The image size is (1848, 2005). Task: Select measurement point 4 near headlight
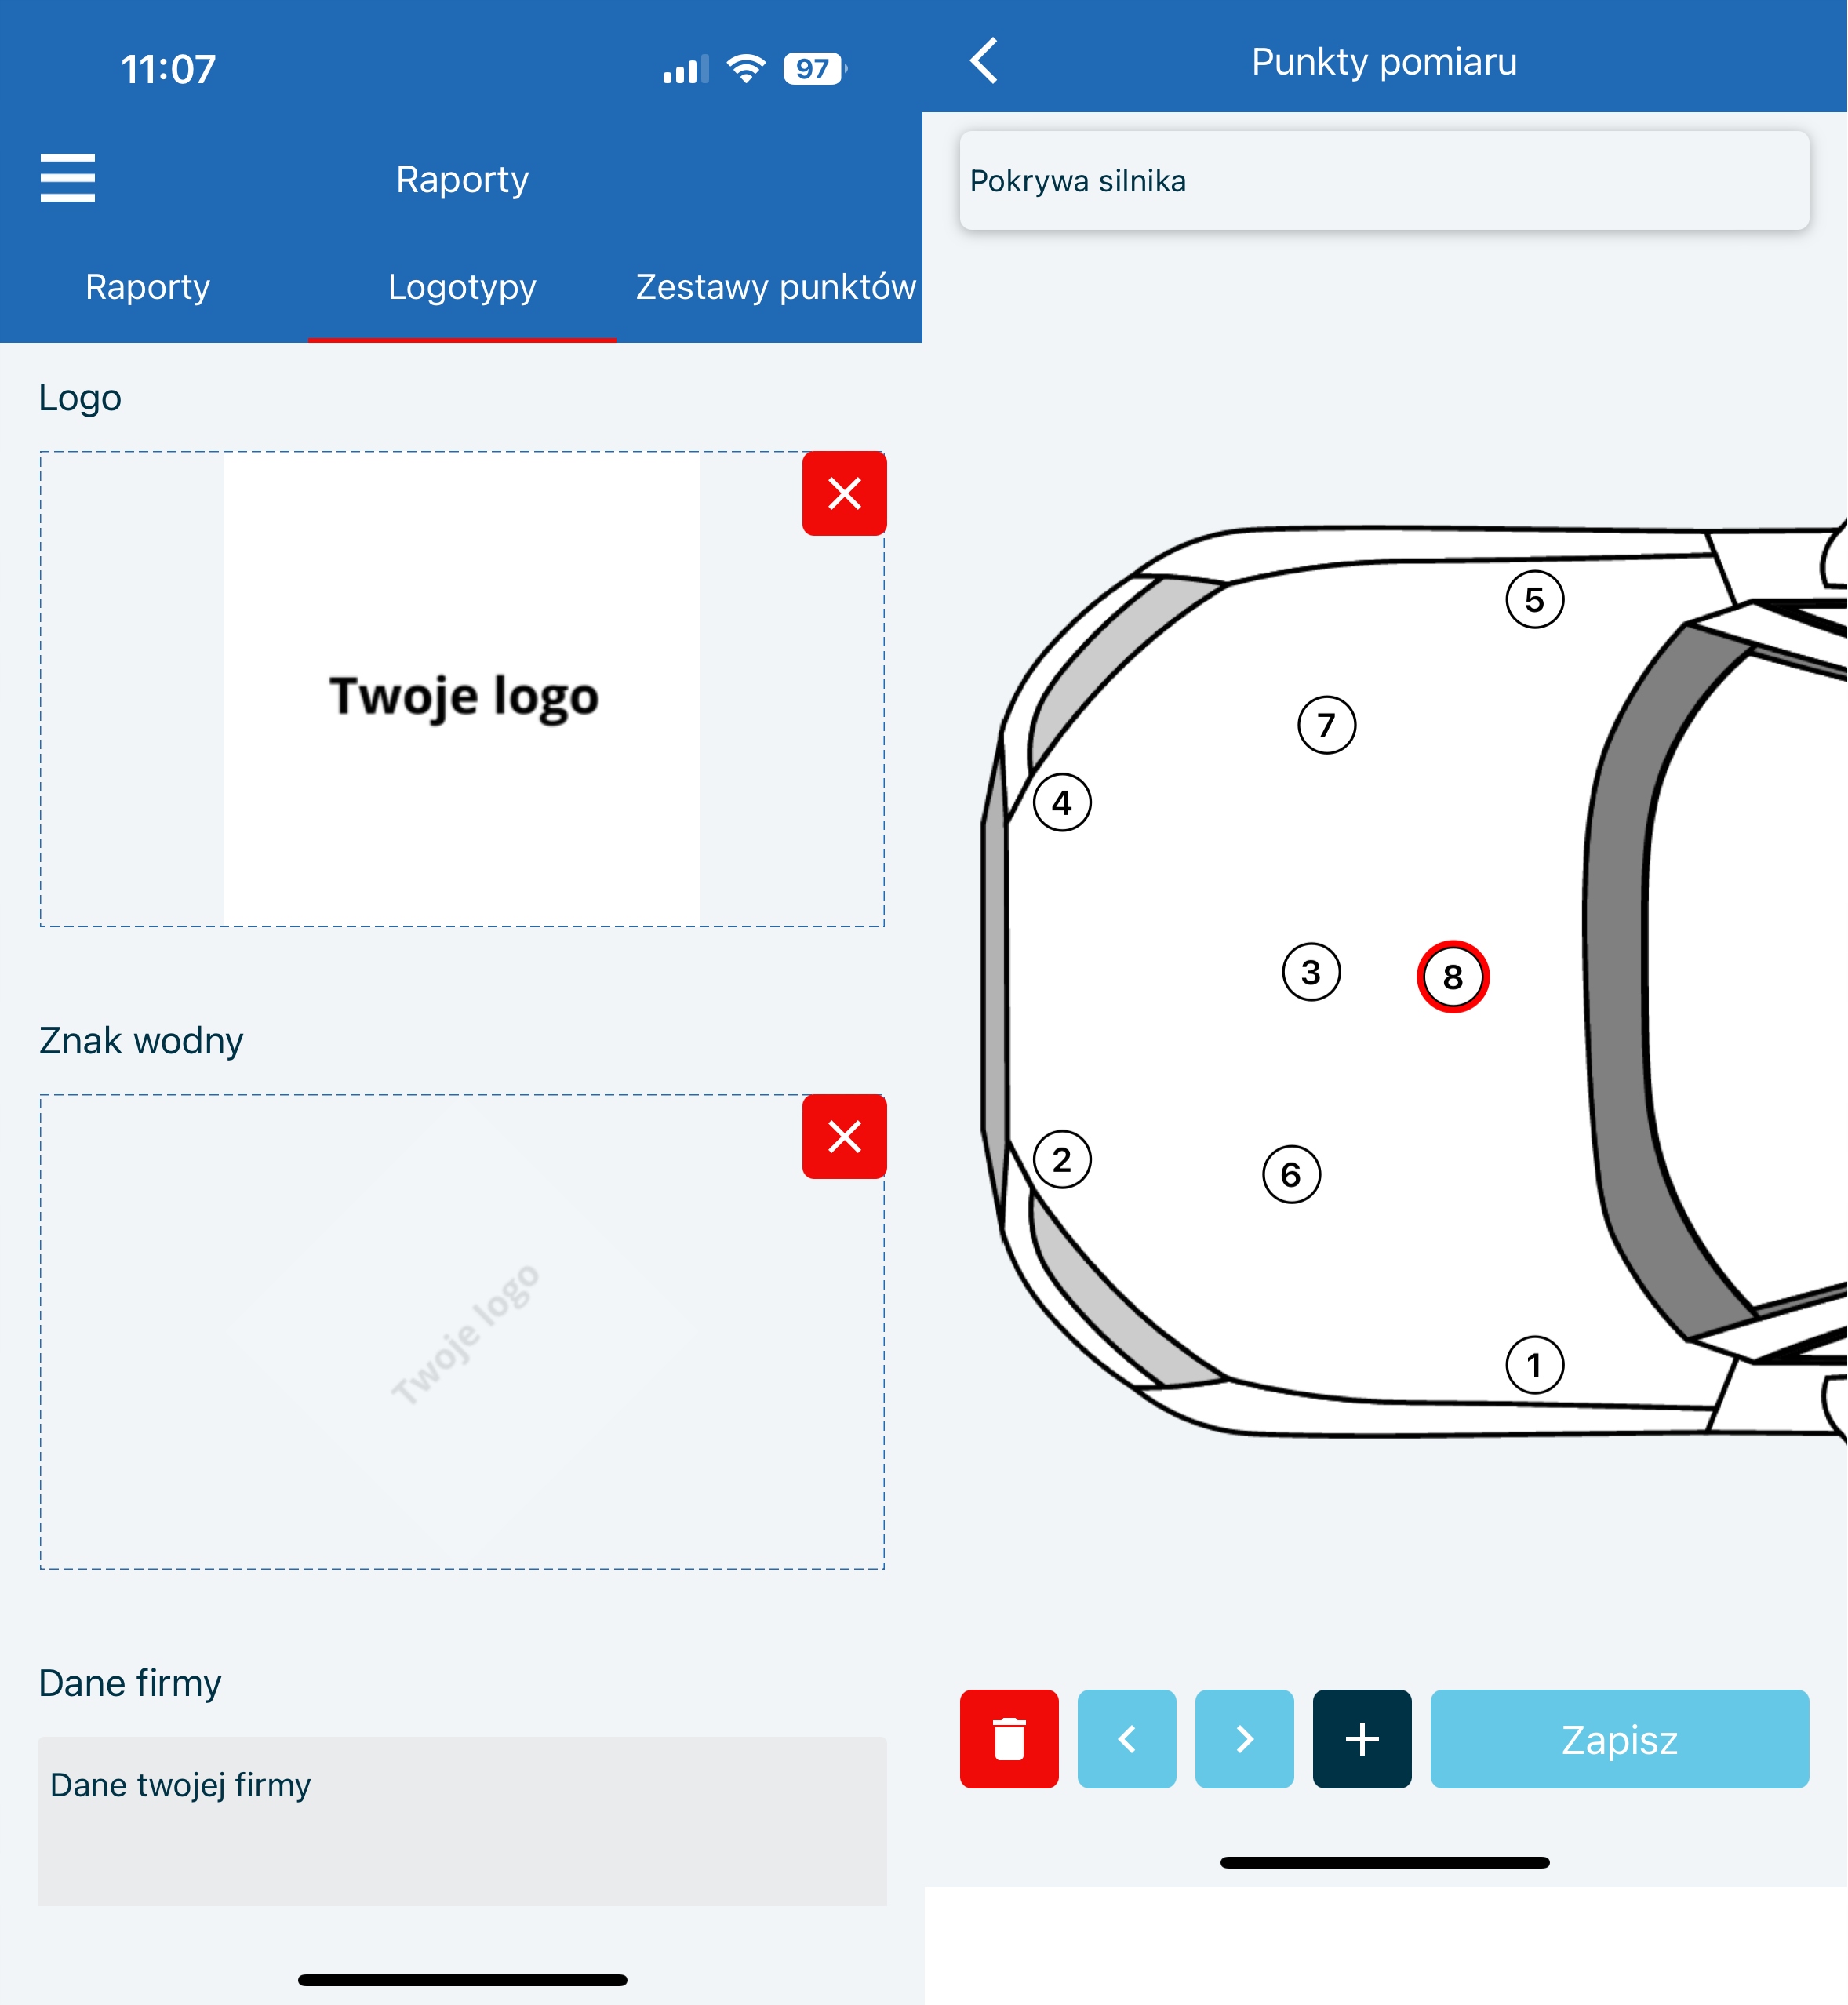pyautogui.click(x=1061, y=802)
